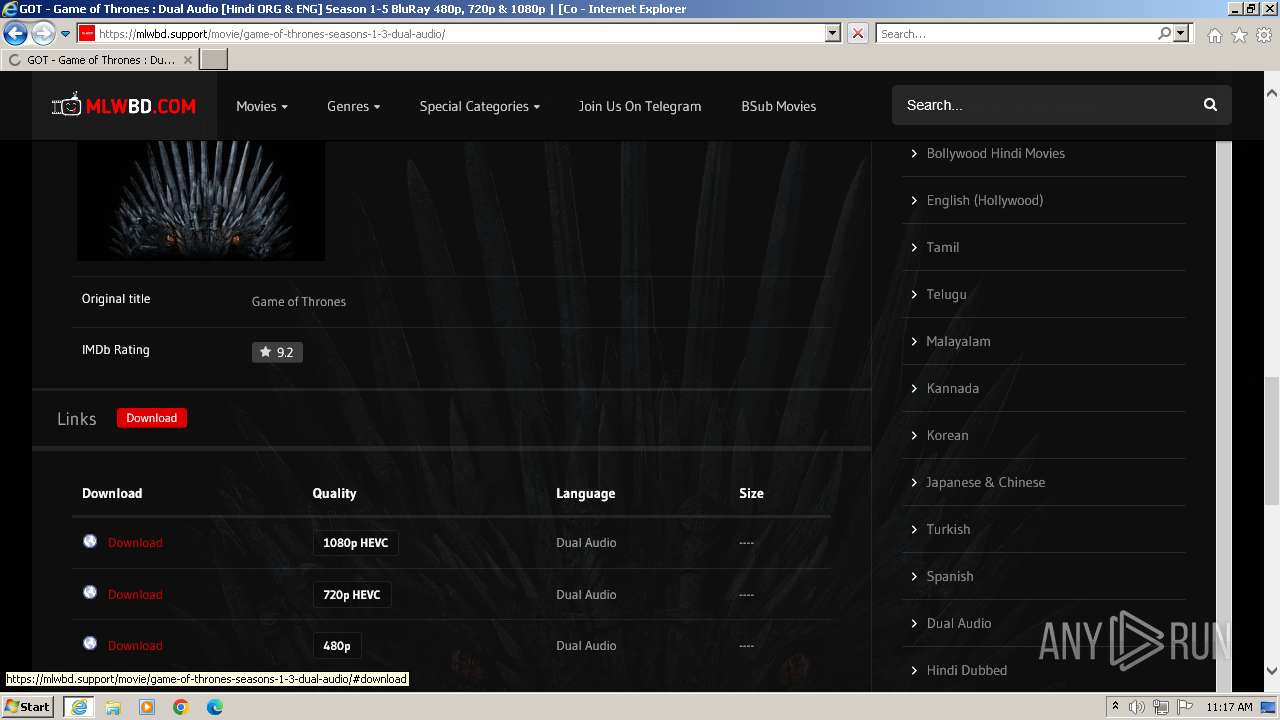
Task: Click the network tray icon
Action: (x=1161, y=707)
